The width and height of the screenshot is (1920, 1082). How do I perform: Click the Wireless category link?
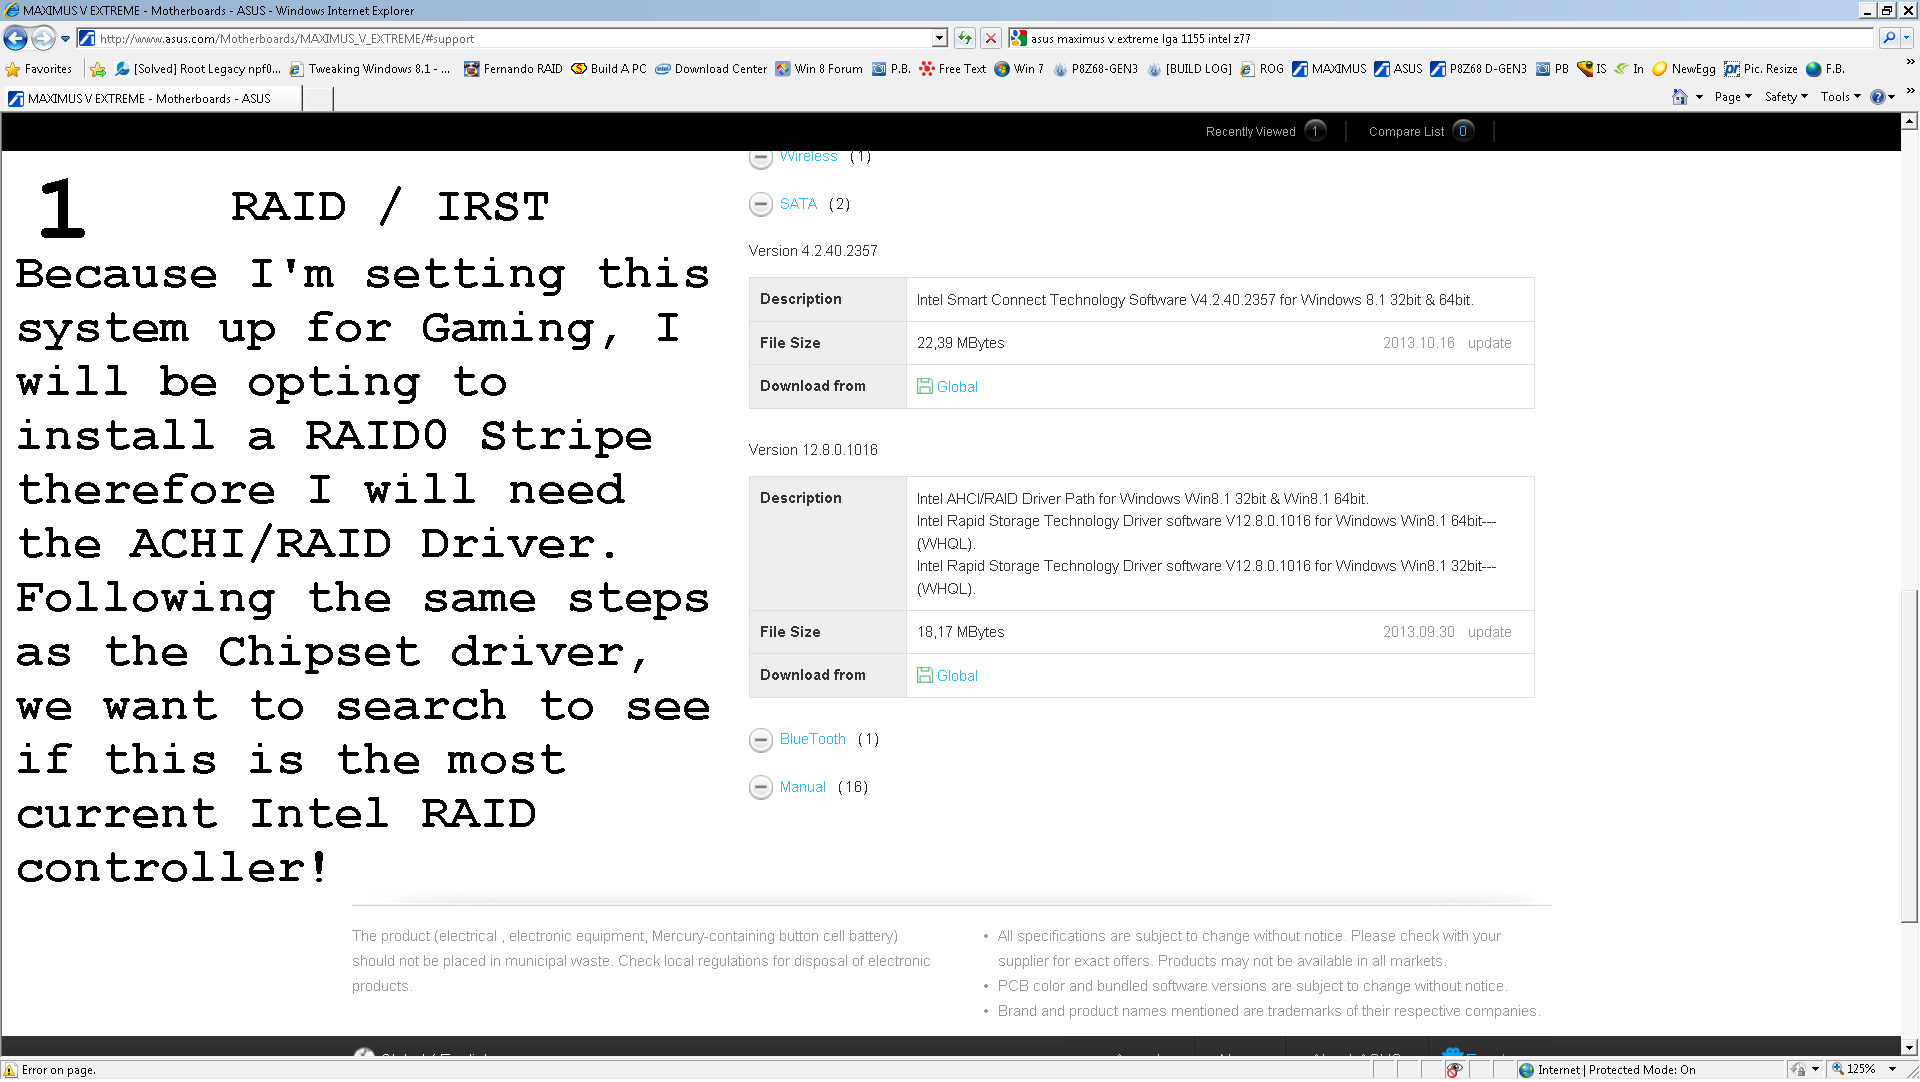[808, 157]
